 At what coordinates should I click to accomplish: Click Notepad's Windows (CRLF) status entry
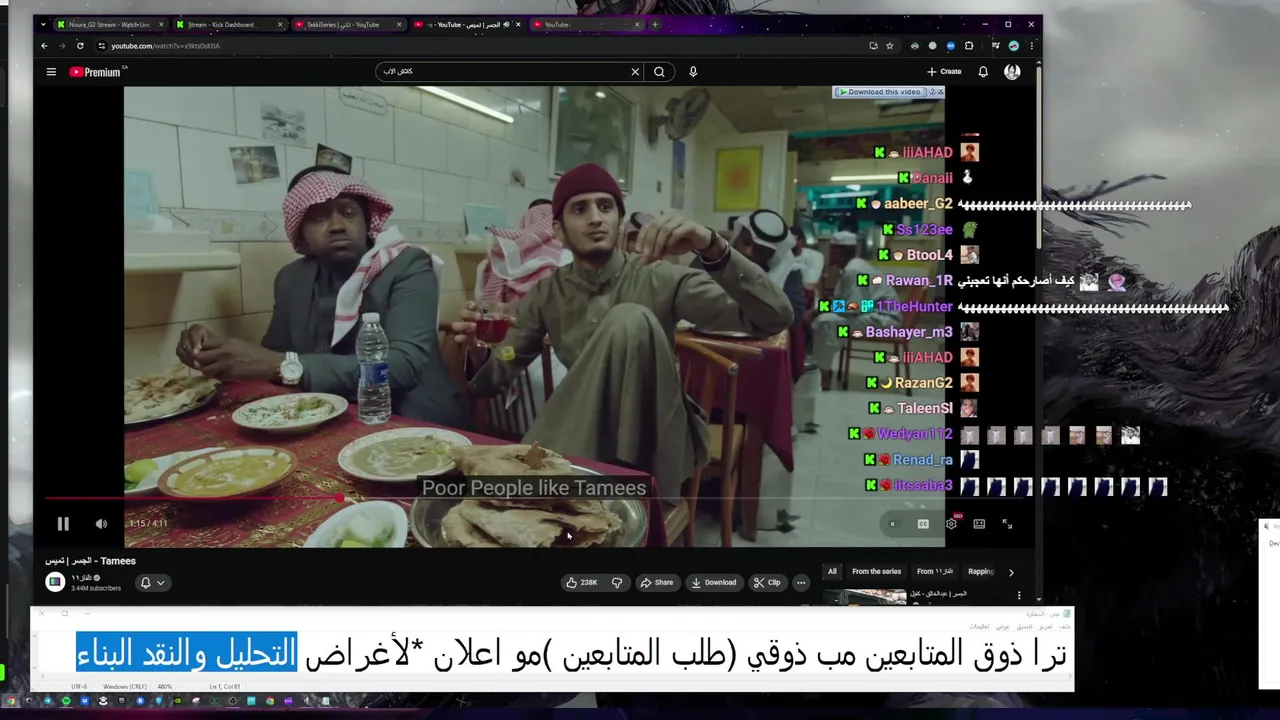point(124,687)
